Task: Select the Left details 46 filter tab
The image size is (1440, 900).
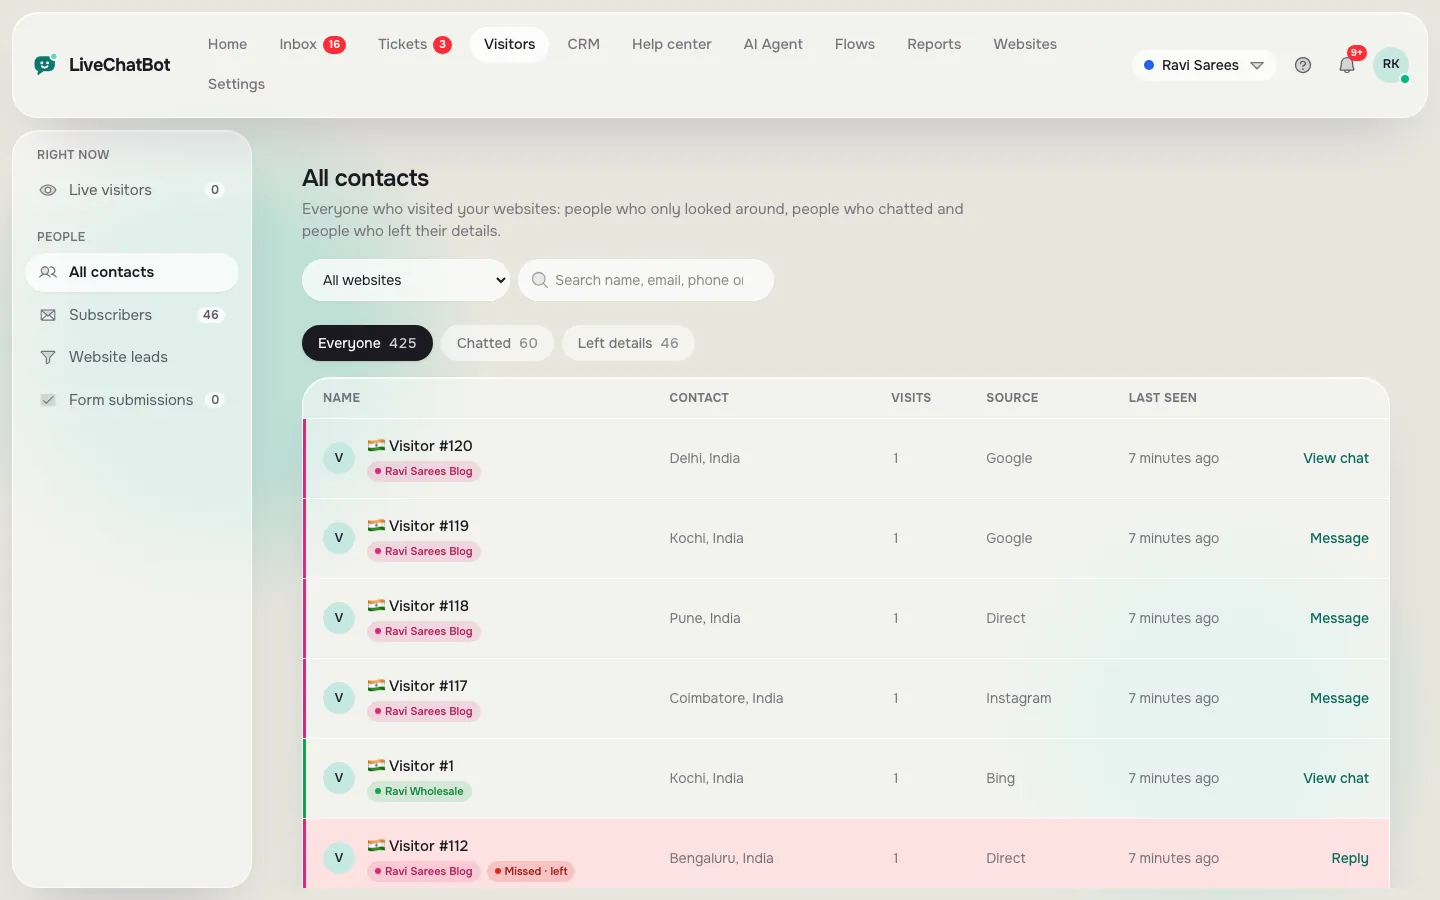Action: [628, 343]
